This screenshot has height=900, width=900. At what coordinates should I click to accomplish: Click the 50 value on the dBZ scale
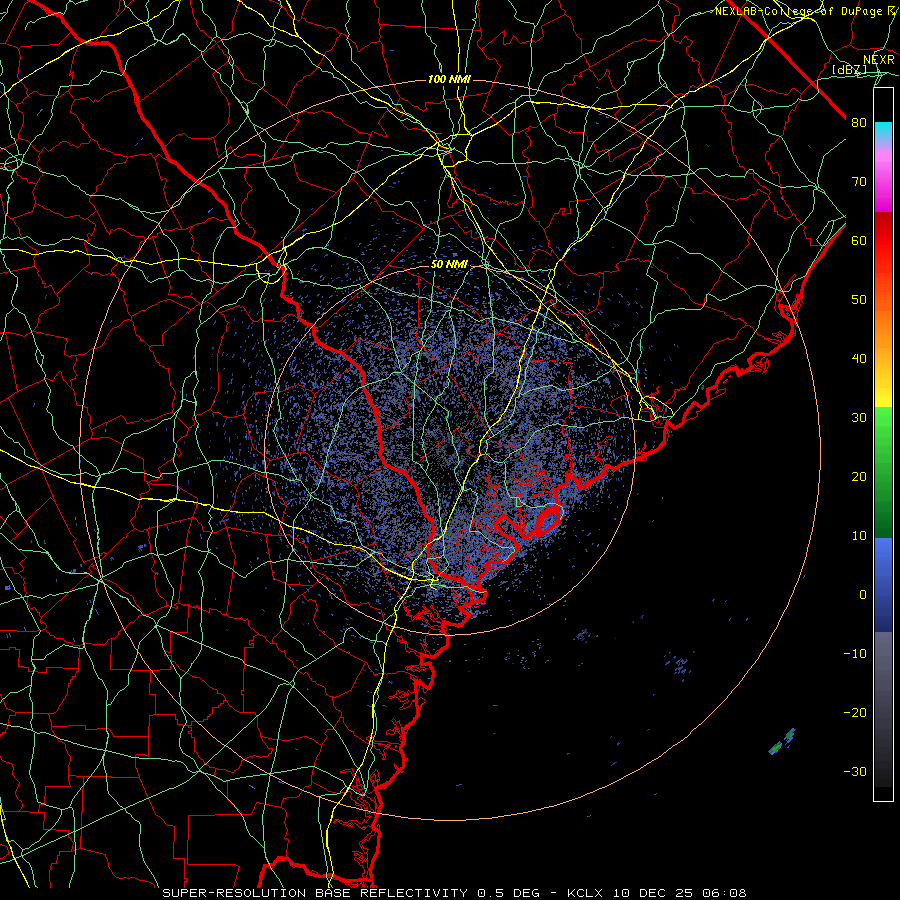(x=859, y=300)
